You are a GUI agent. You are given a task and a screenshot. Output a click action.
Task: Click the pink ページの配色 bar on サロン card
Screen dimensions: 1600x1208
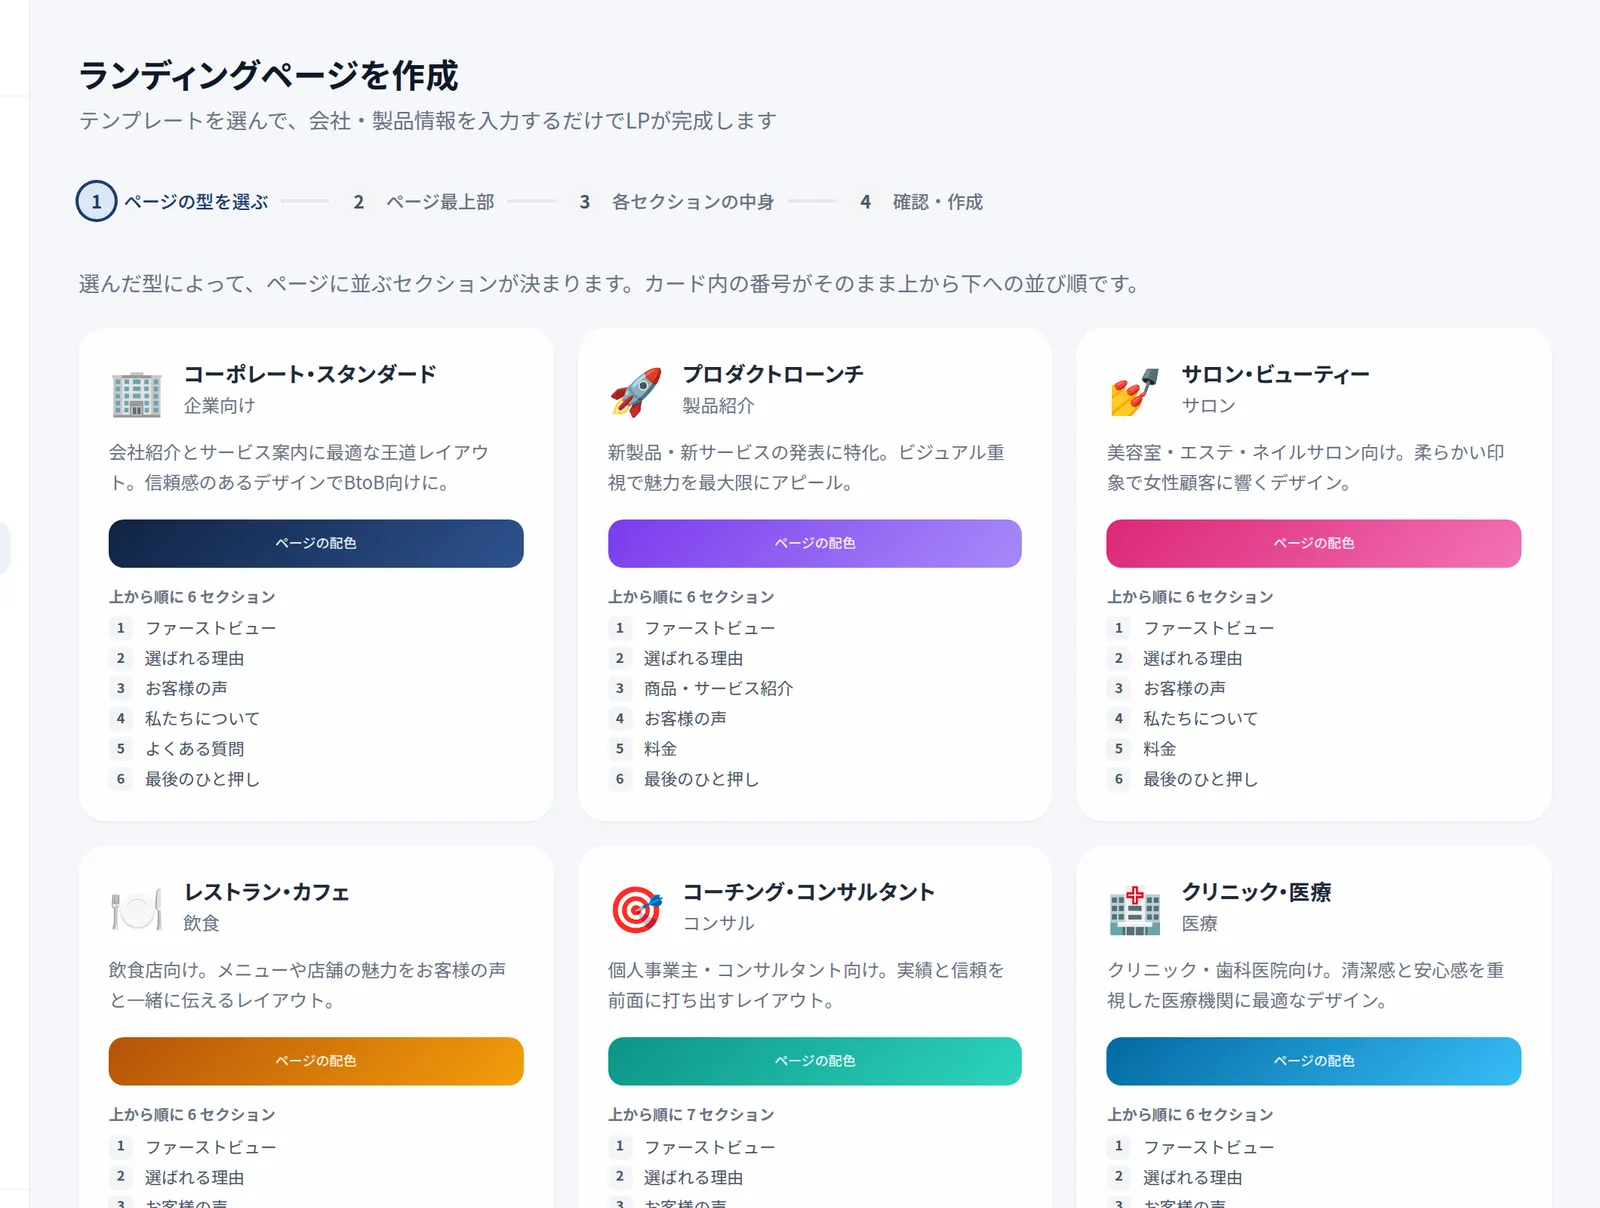click(1314, 543)
